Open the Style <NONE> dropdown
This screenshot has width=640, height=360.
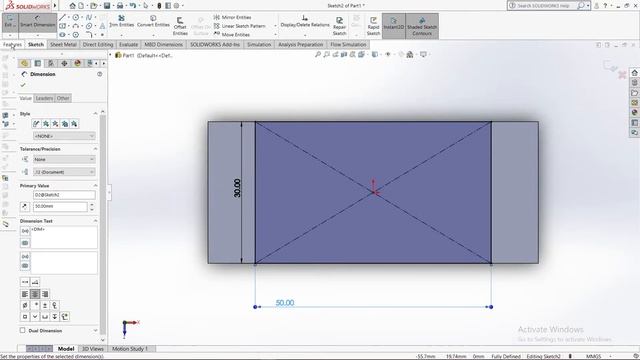64,136
